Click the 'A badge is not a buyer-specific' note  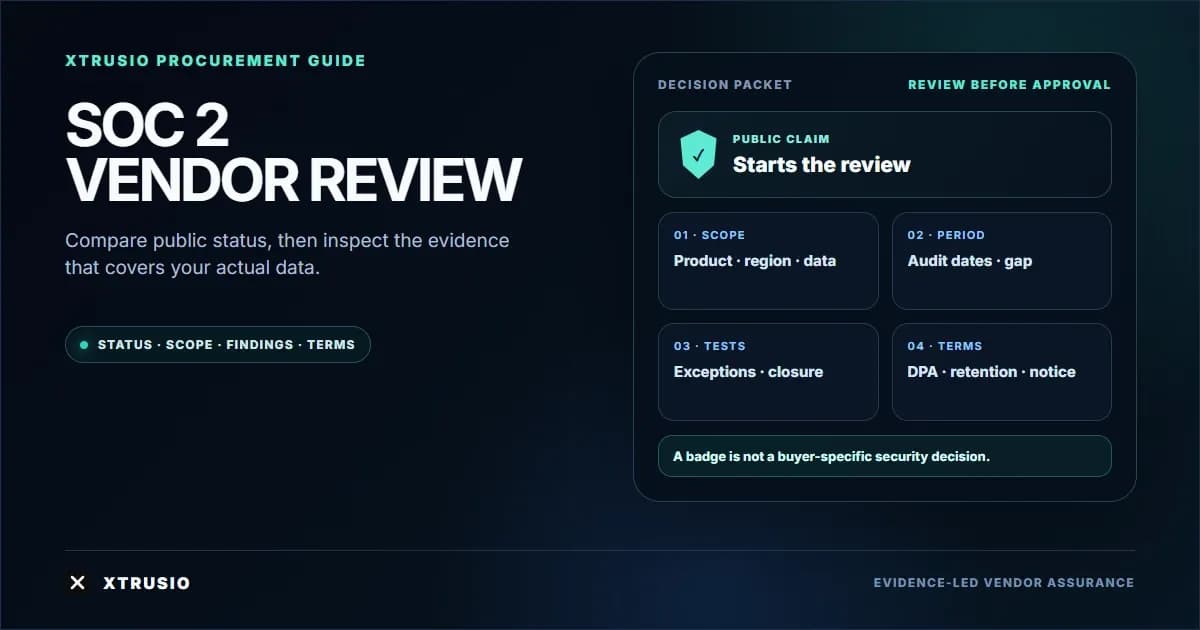[885, 456]
